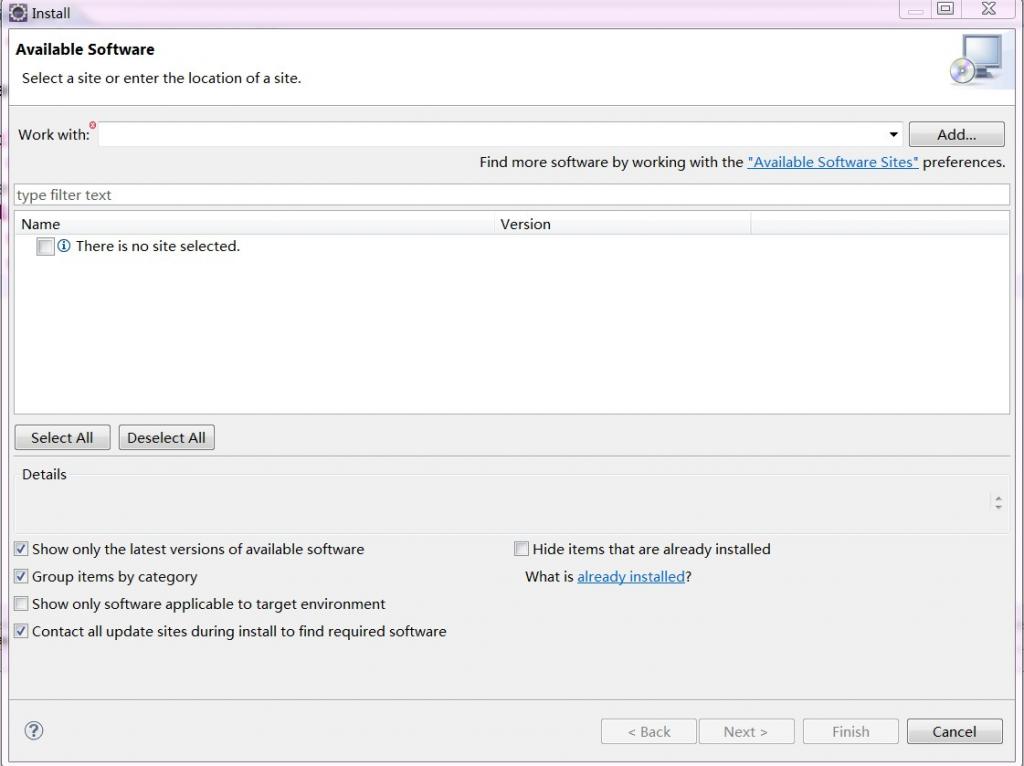Image resolution: width=1024 pixels, height=766 pixels.
Task: Open the Work with dropdown arrow
Action: [893, 135]
